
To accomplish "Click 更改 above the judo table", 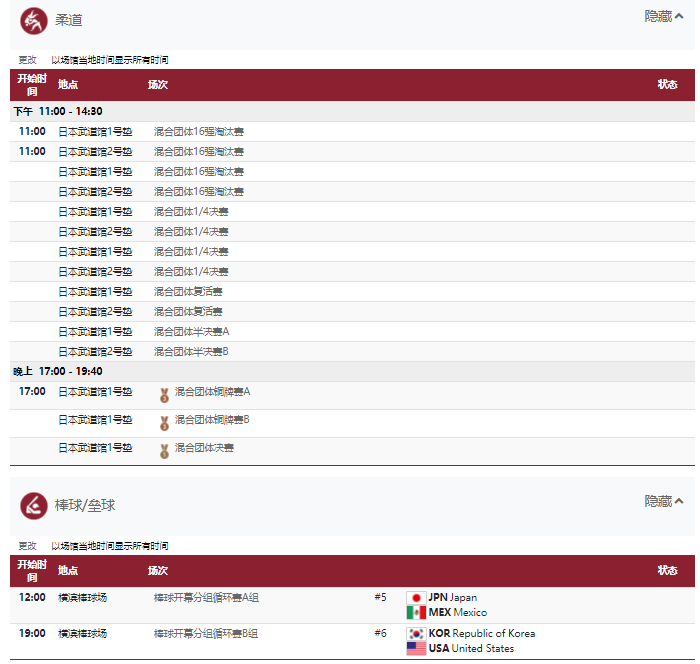I will [x=28, y=60].
